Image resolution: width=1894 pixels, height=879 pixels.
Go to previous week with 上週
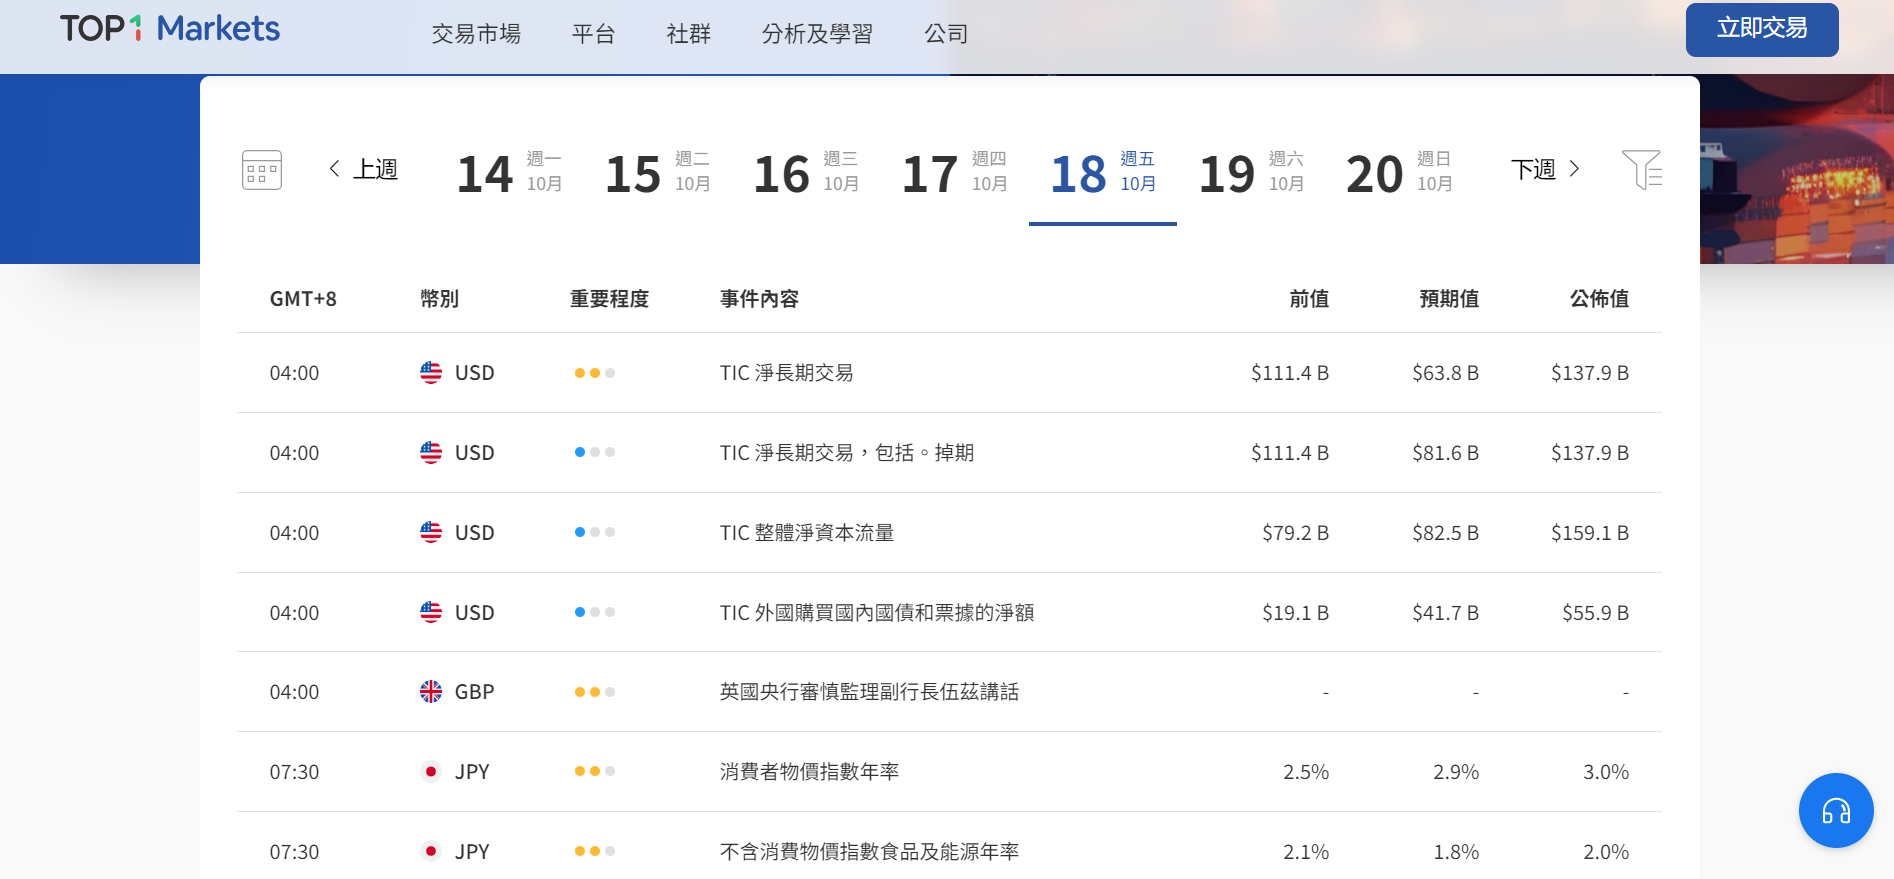[364, 170]
